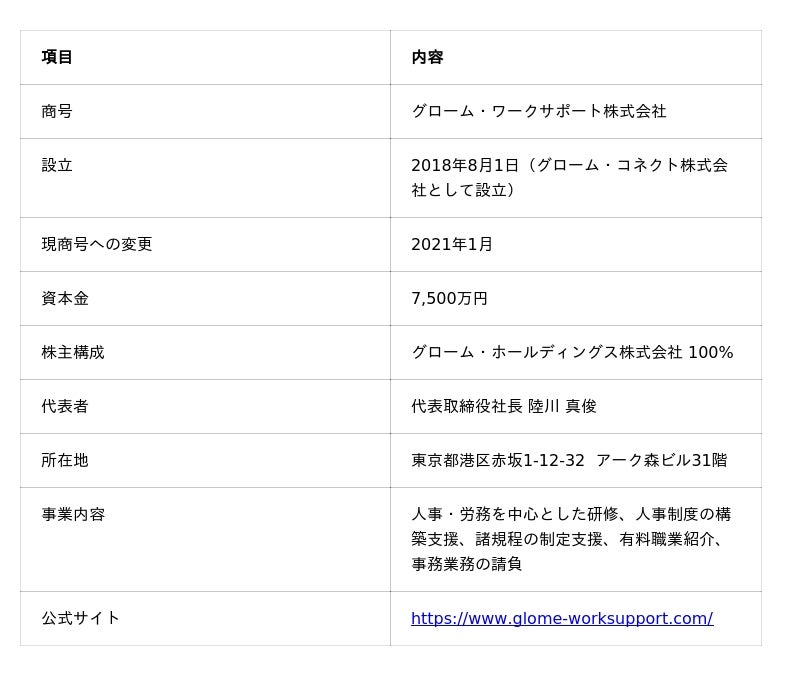Screen dimensions: 800x676
Task: Select the 設立 row label
Action: (x=57, y=165)
